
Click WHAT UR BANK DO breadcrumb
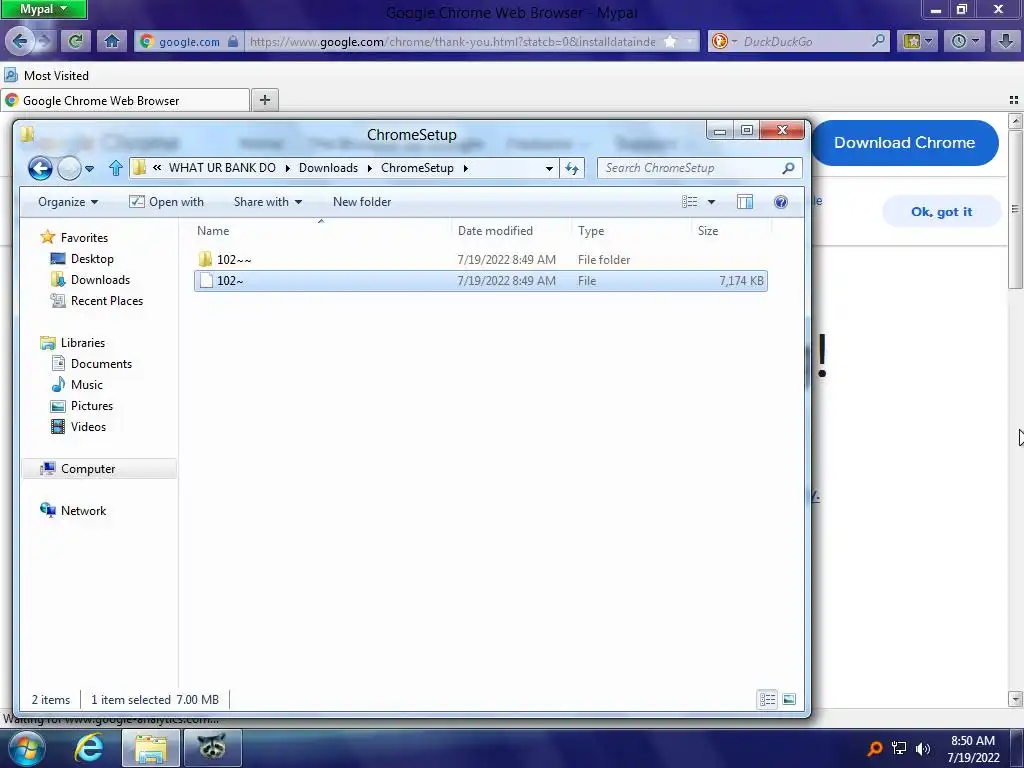pyautogui.click(x=222, y=168)
